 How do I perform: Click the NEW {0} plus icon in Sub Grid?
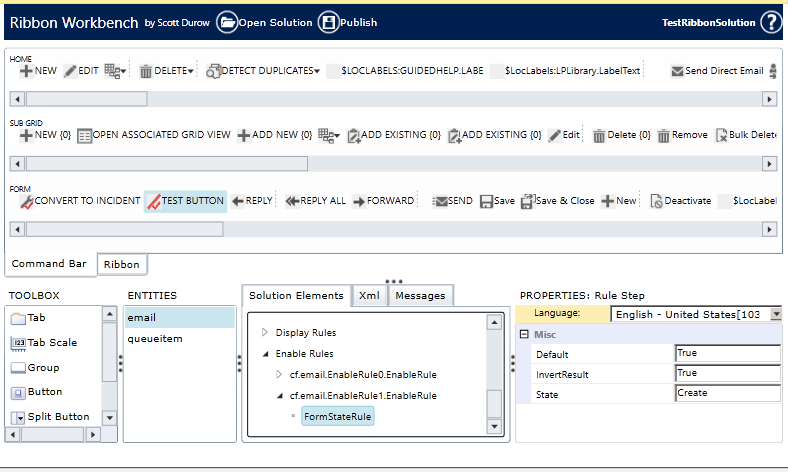[26, 135]
